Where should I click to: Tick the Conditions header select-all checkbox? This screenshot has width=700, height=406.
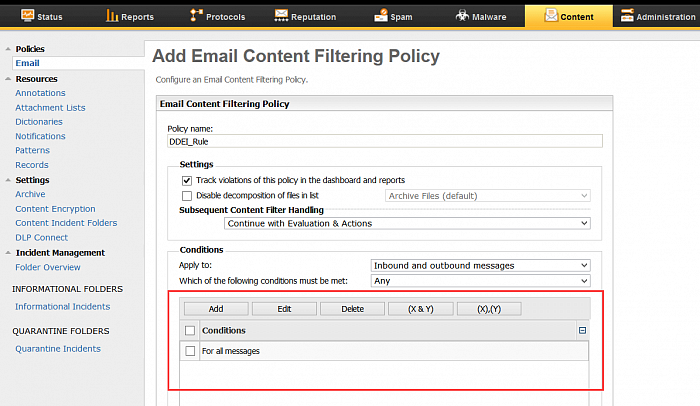190,331
